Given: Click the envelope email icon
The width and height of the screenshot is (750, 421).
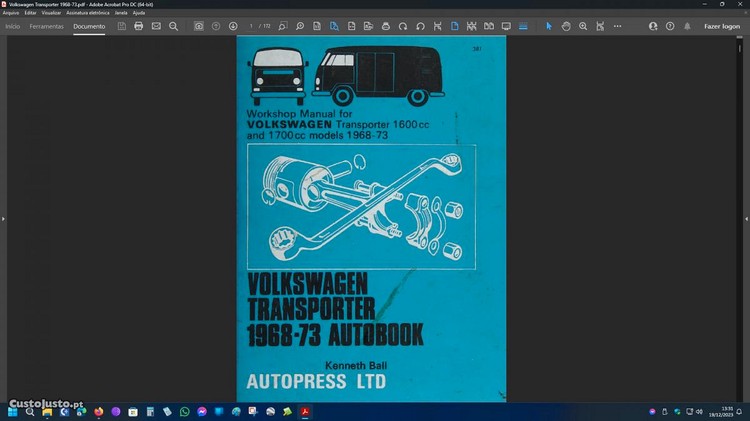Looking at the screenshot, I should pos(156,26).
